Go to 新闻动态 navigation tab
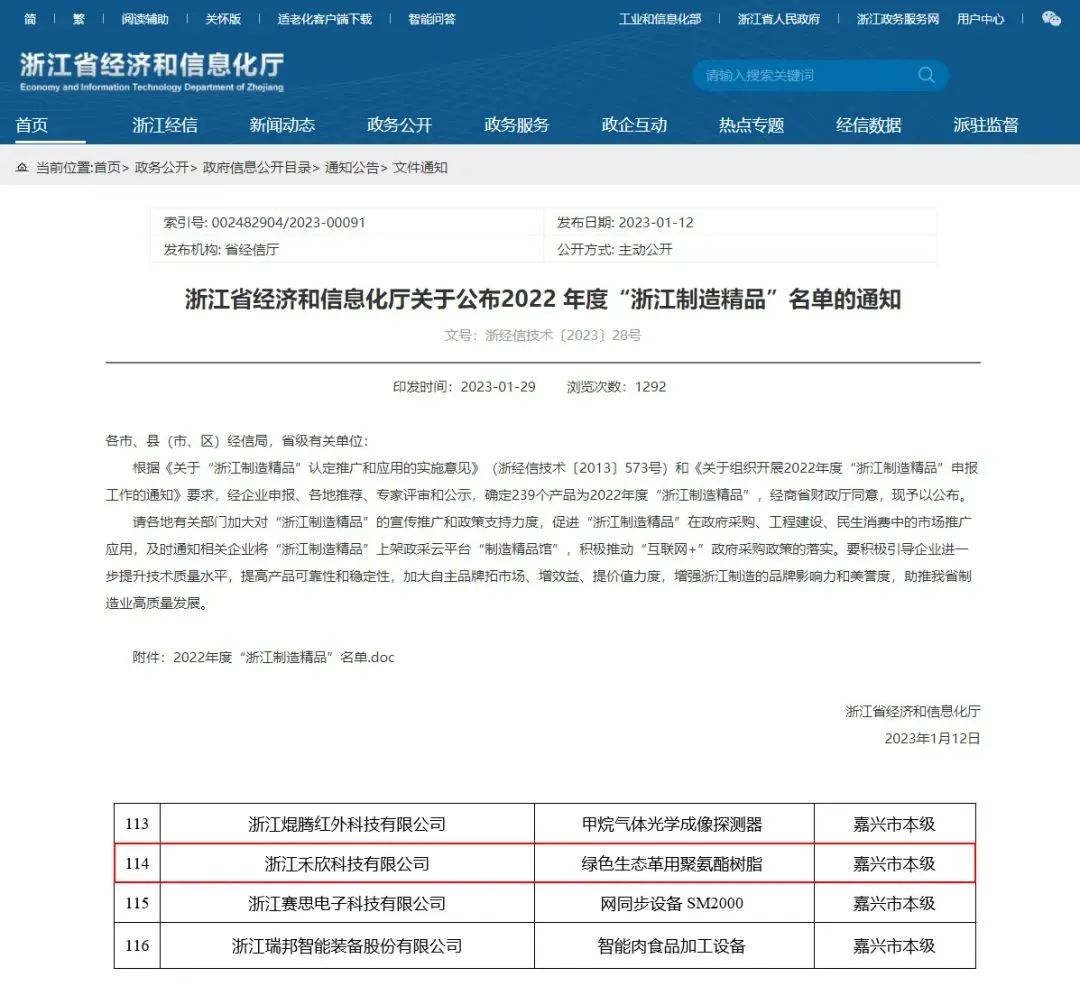 coord(282,125)
